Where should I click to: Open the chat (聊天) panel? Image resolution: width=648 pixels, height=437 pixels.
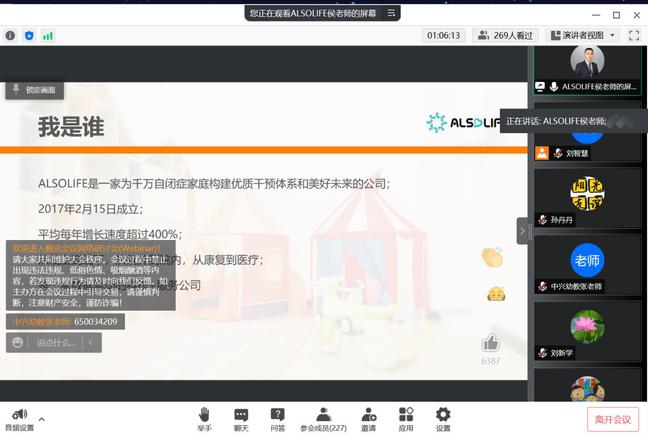tap(241, 418)
